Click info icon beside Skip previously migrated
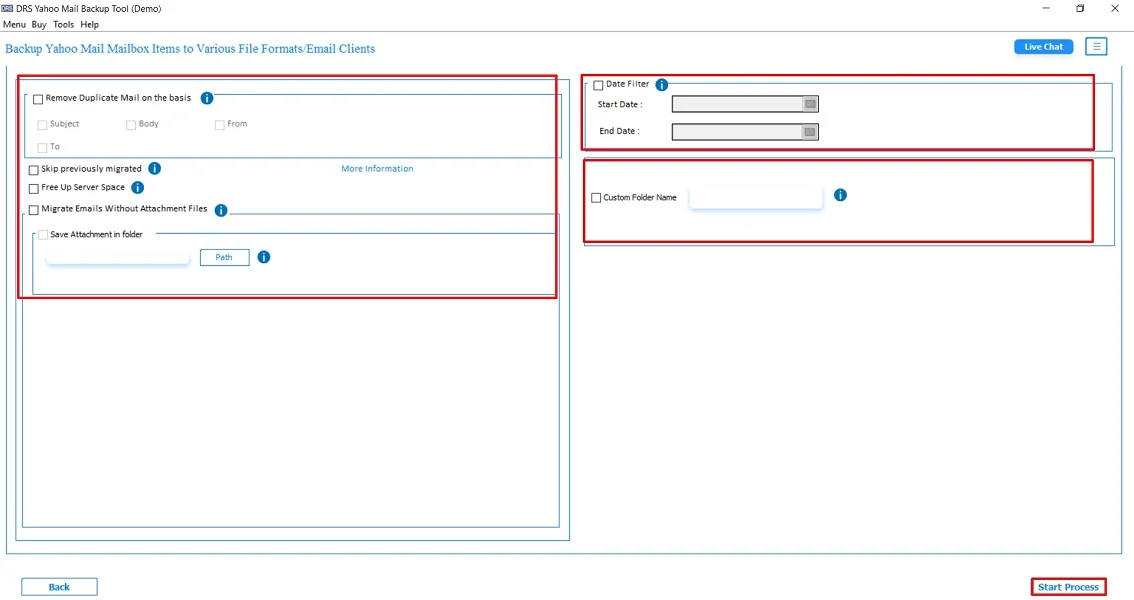Screen dimensions: 1134x600 [x=155, y=168]
